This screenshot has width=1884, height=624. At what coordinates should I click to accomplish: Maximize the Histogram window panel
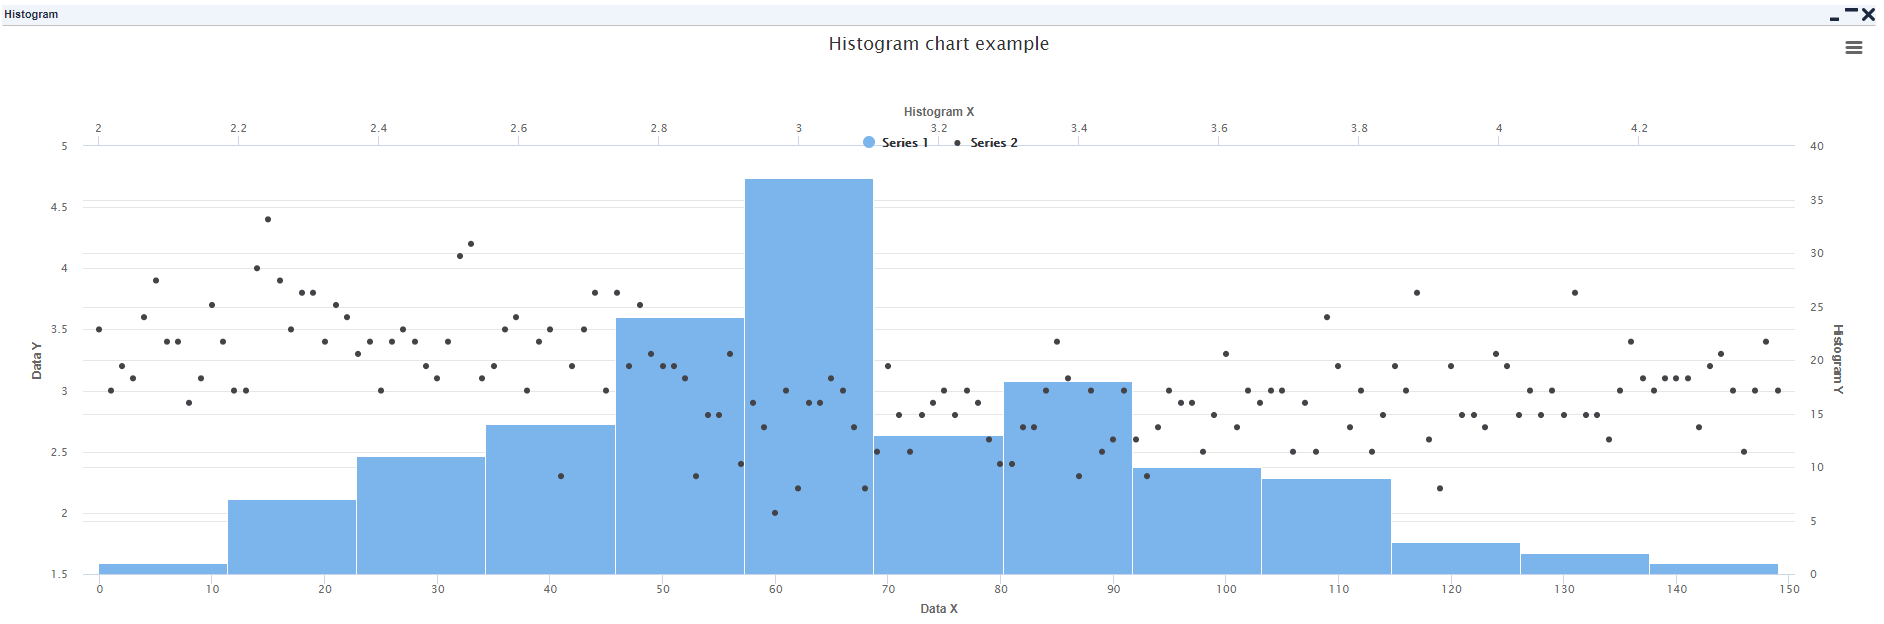click(1851, 12)
